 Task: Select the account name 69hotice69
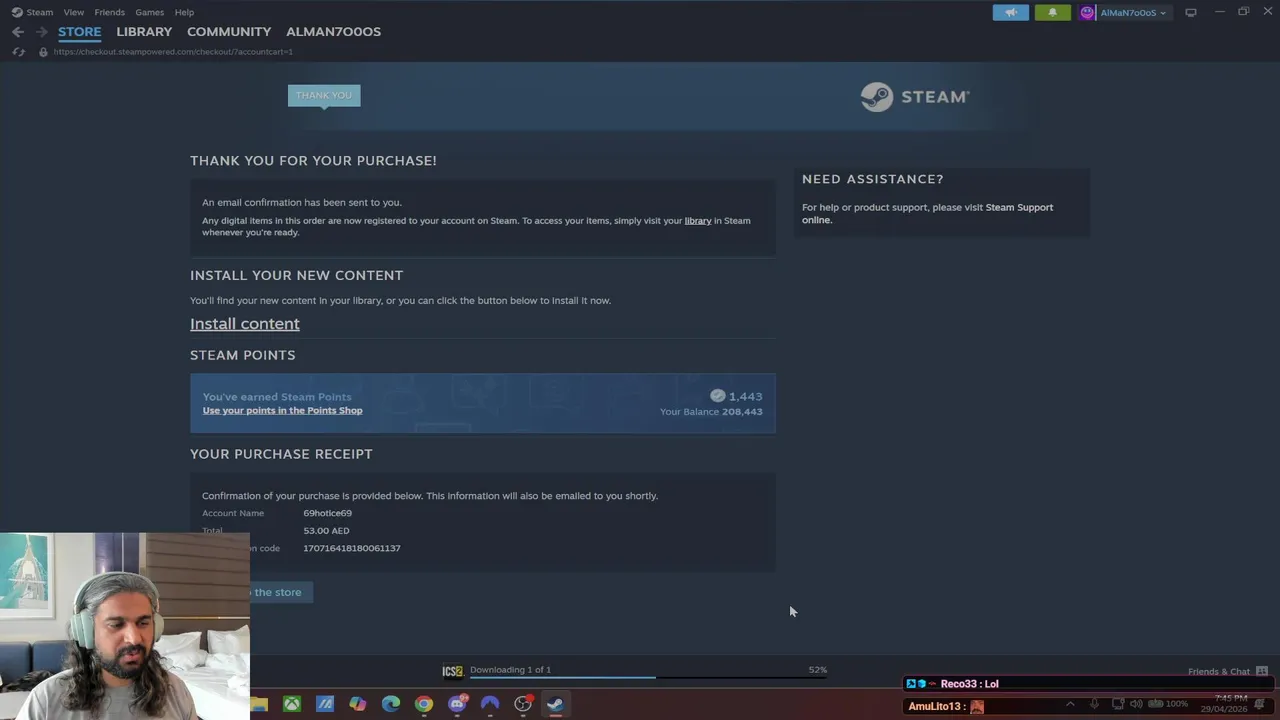click(x=327, y=514)
